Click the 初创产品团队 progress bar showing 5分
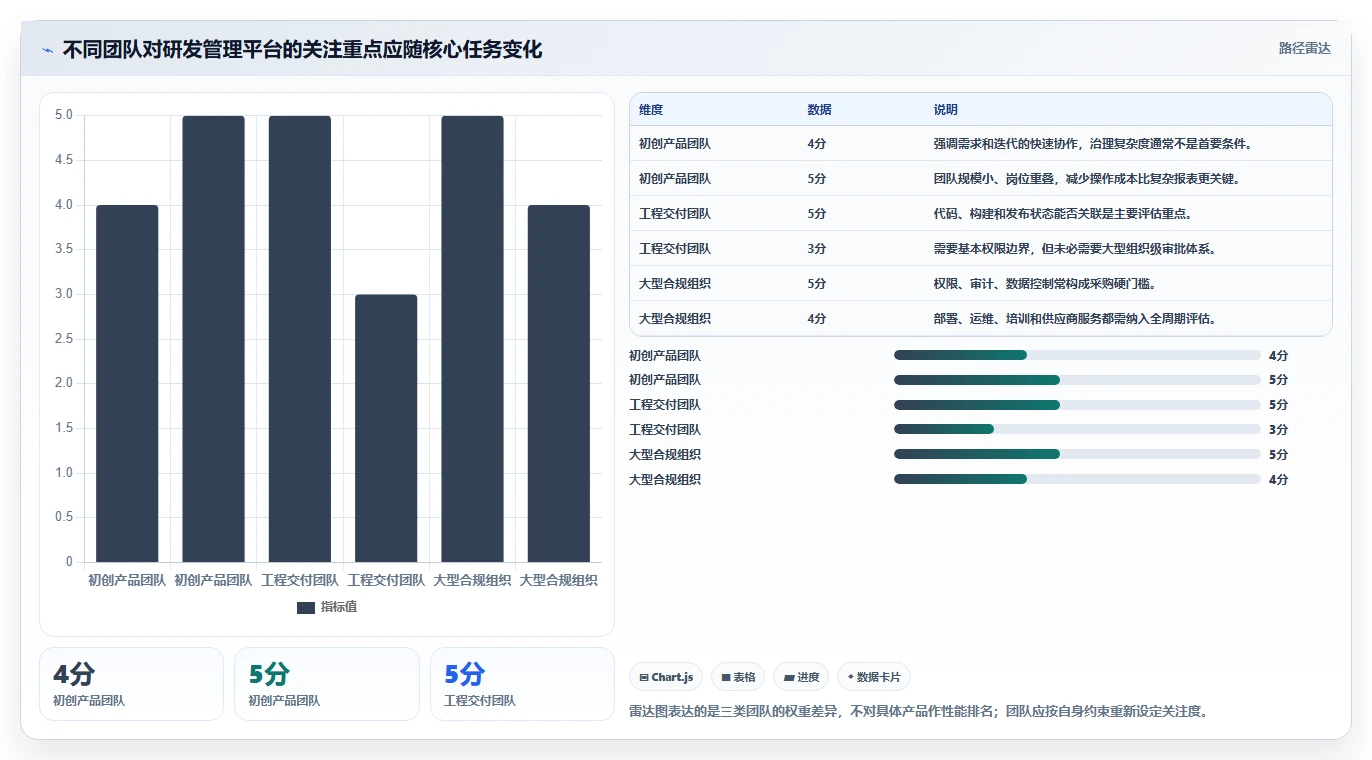This screenshot has height=760, width=1372. 1077,380
